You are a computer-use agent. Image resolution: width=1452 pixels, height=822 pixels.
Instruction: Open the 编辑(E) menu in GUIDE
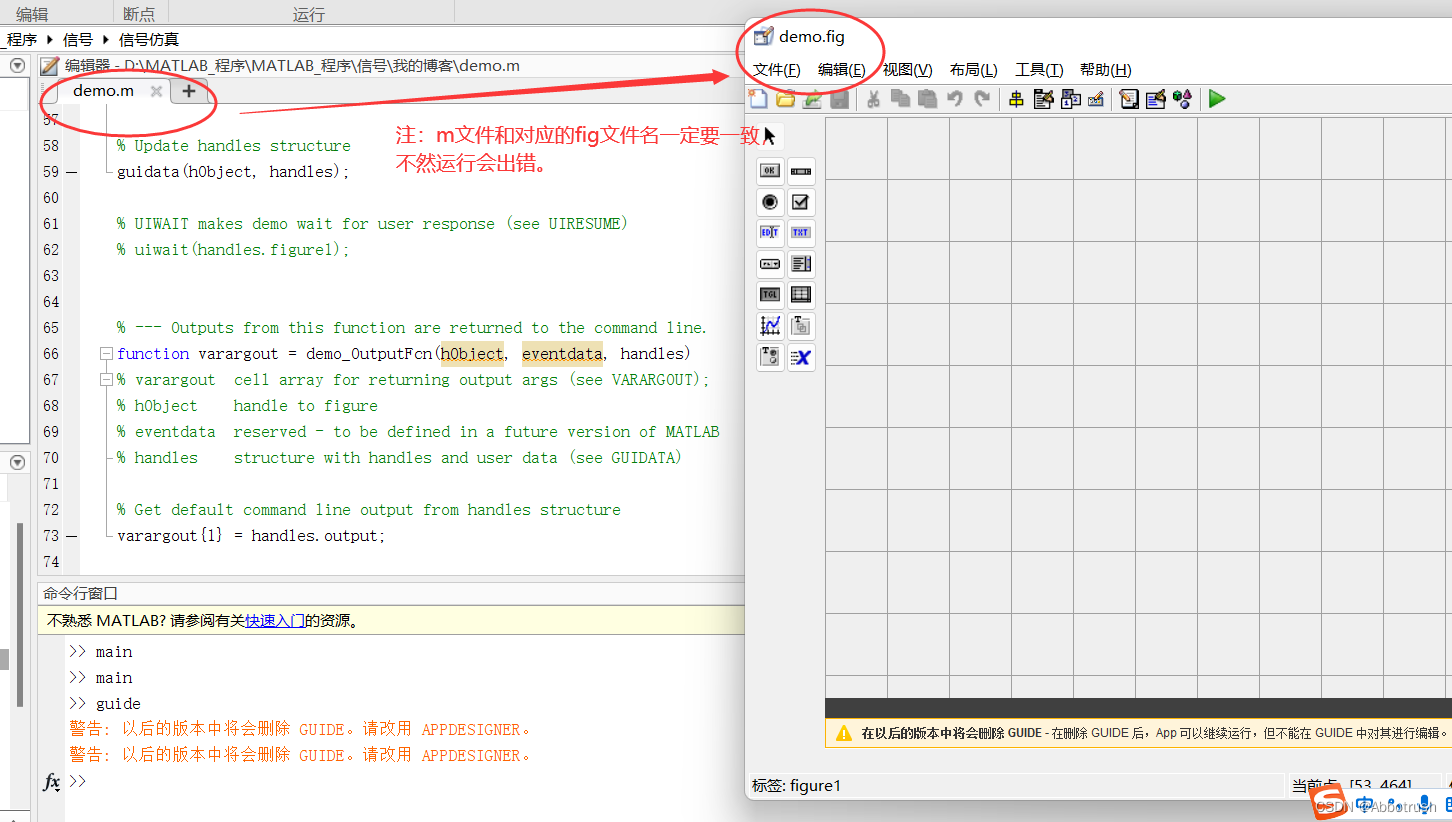coord(842,70)
